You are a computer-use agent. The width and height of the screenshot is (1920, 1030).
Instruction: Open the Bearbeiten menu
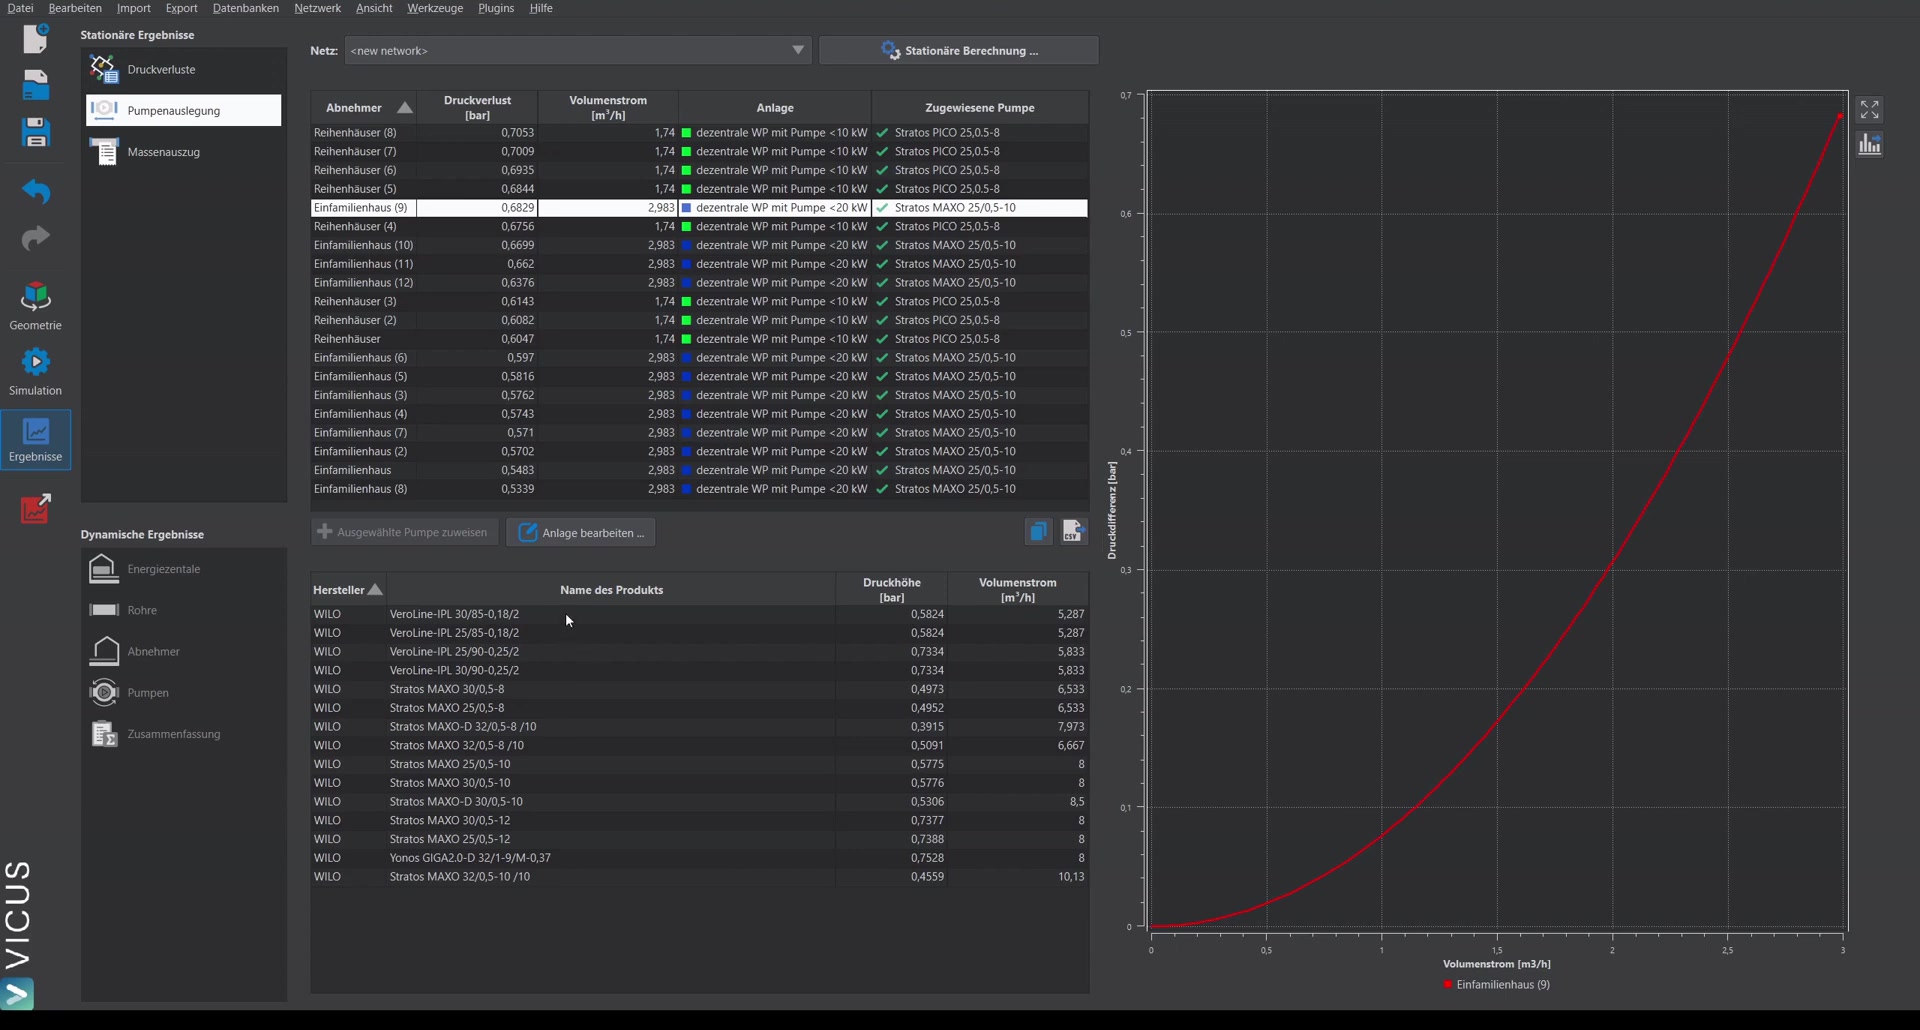click(x=75, y=8)
